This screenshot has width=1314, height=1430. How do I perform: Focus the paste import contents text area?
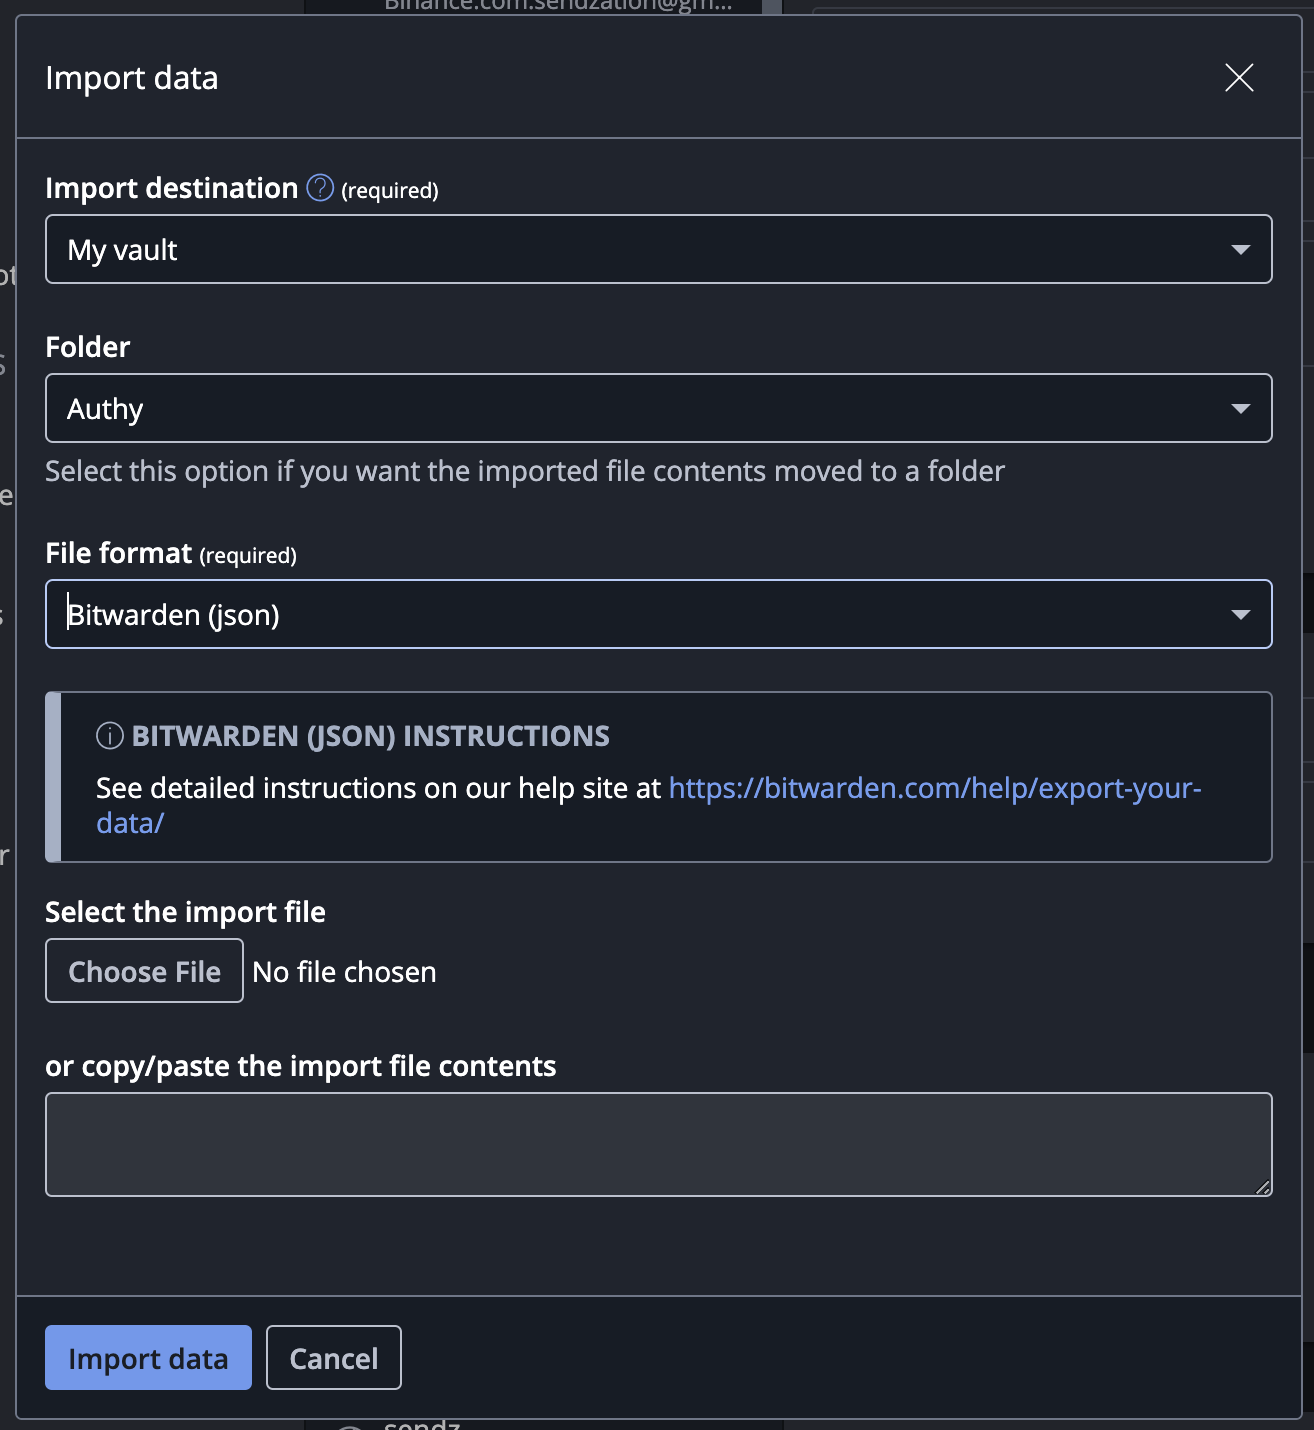coord(658,1144)
